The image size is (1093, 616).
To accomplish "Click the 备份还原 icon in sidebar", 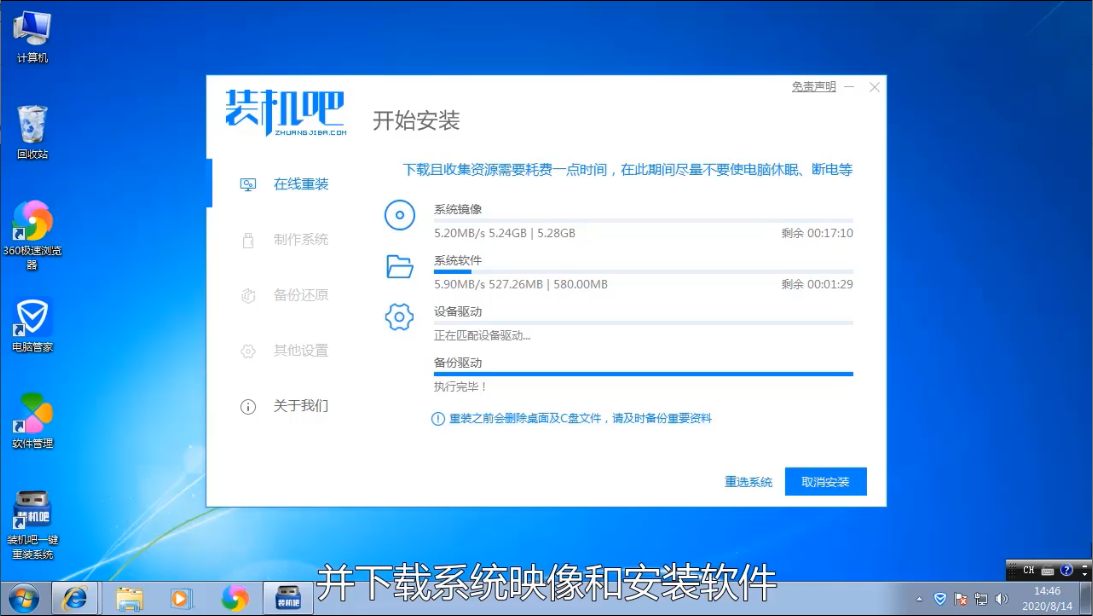I will [x=249, y=295].
